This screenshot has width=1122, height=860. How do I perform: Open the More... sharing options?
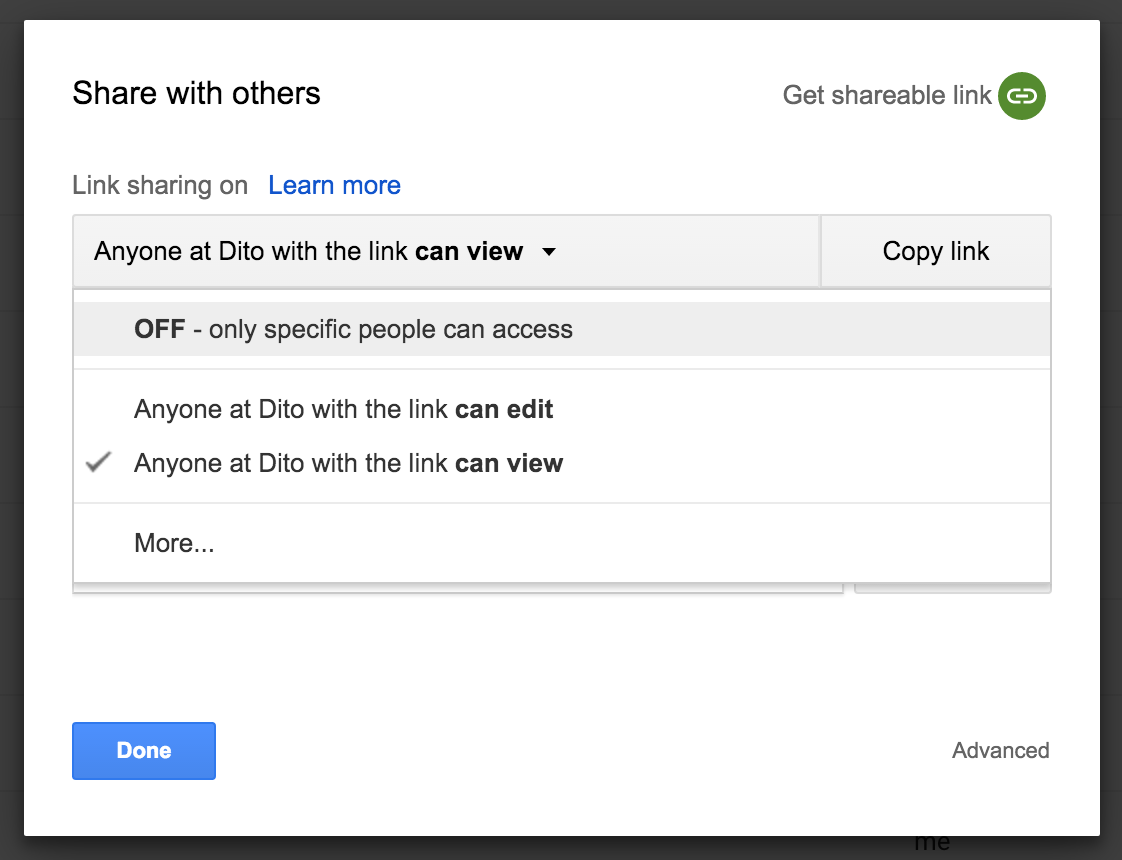coord(174,543)
